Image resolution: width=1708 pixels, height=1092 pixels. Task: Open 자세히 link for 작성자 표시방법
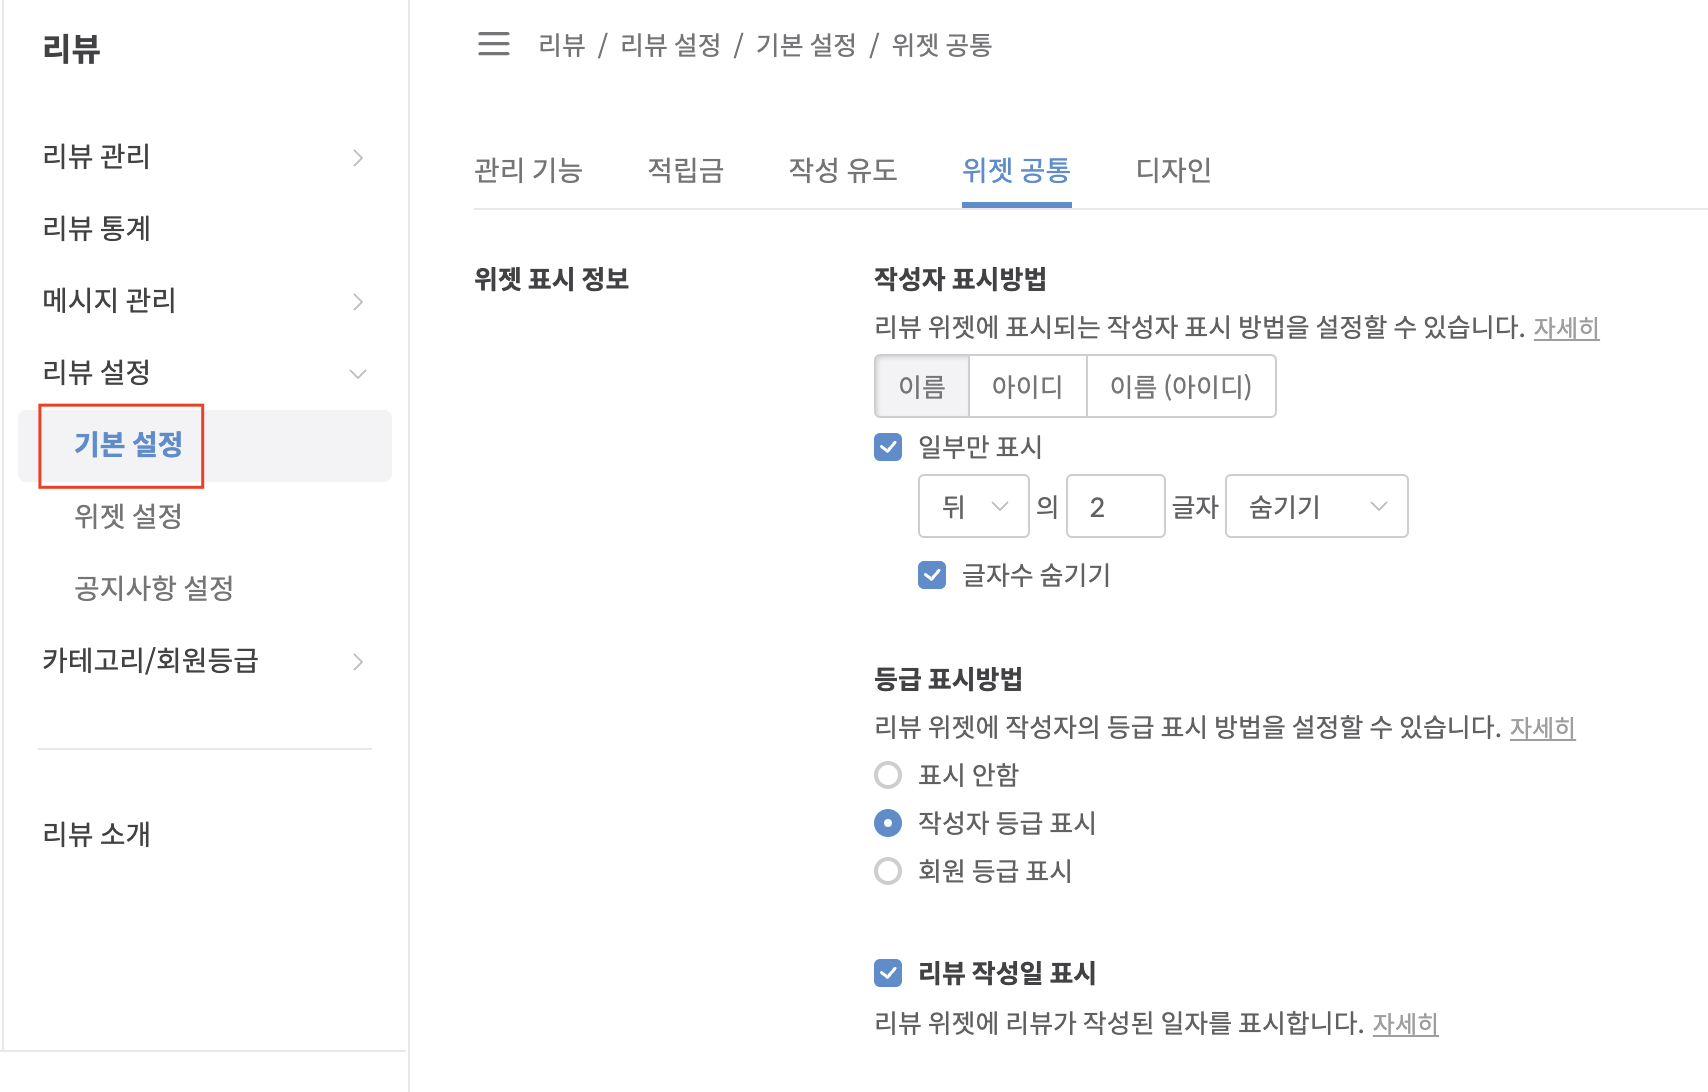1566,328
